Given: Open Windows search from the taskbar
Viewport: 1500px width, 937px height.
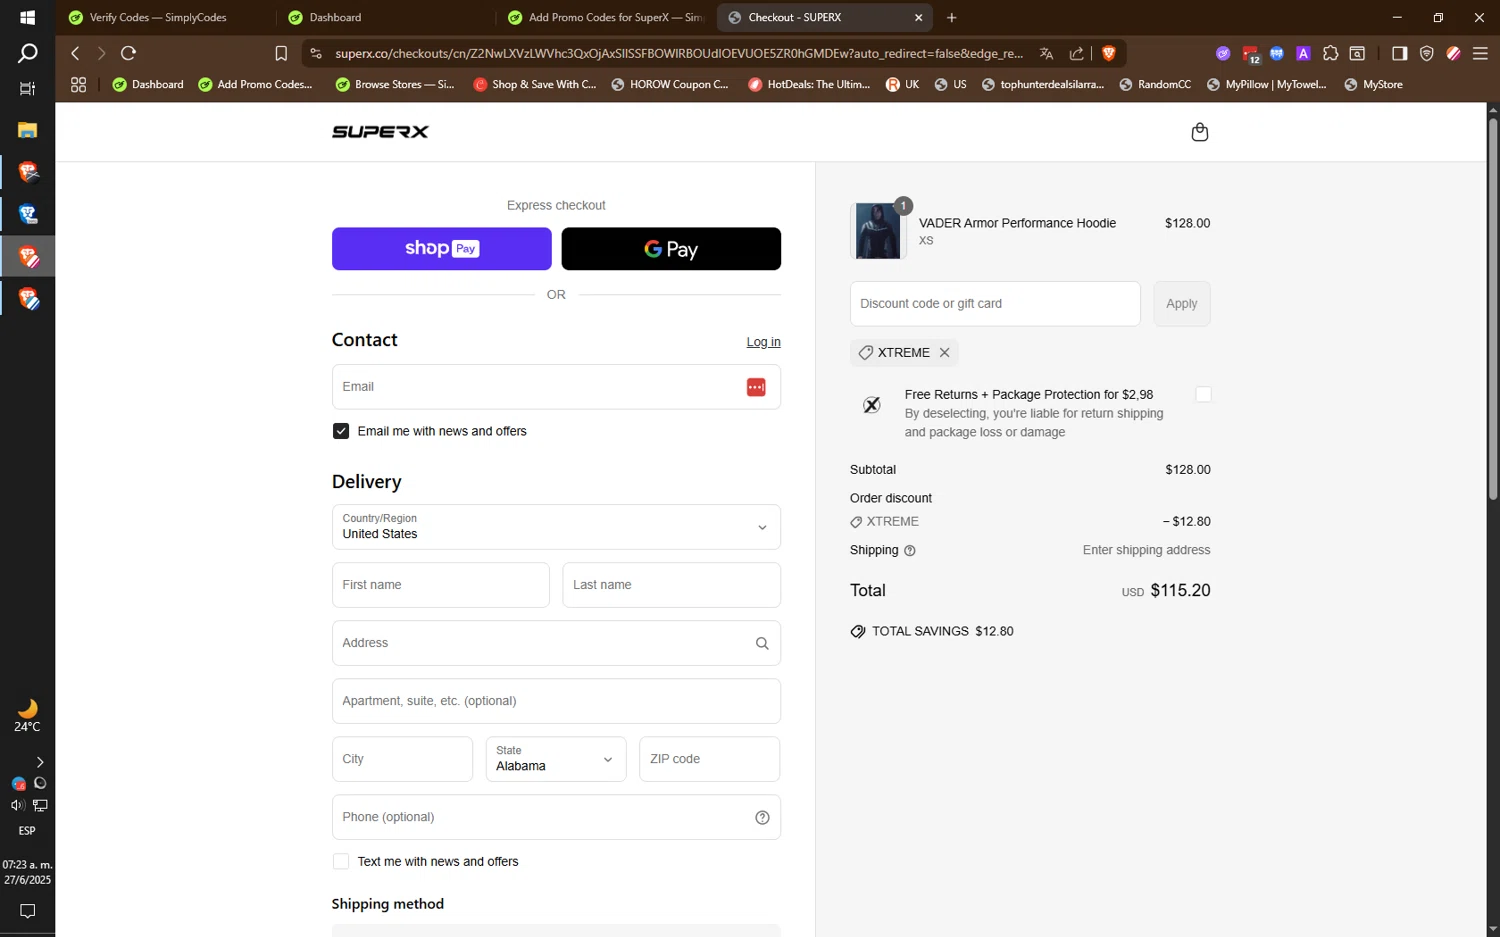Looking at the screenshot, I should 27,53.
